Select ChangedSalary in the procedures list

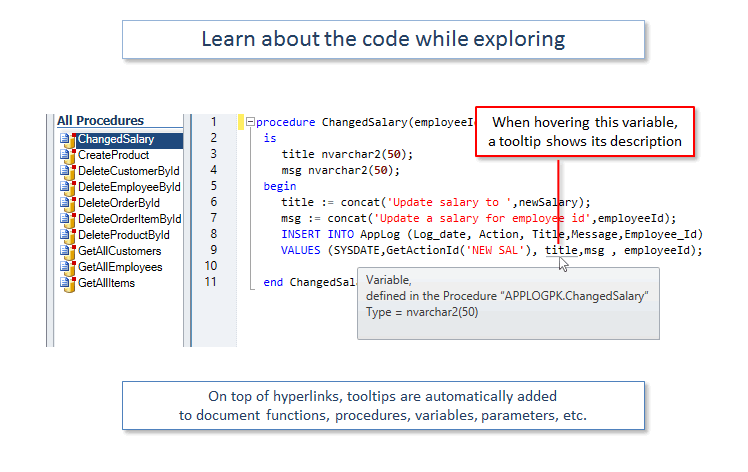click(116, 139)
